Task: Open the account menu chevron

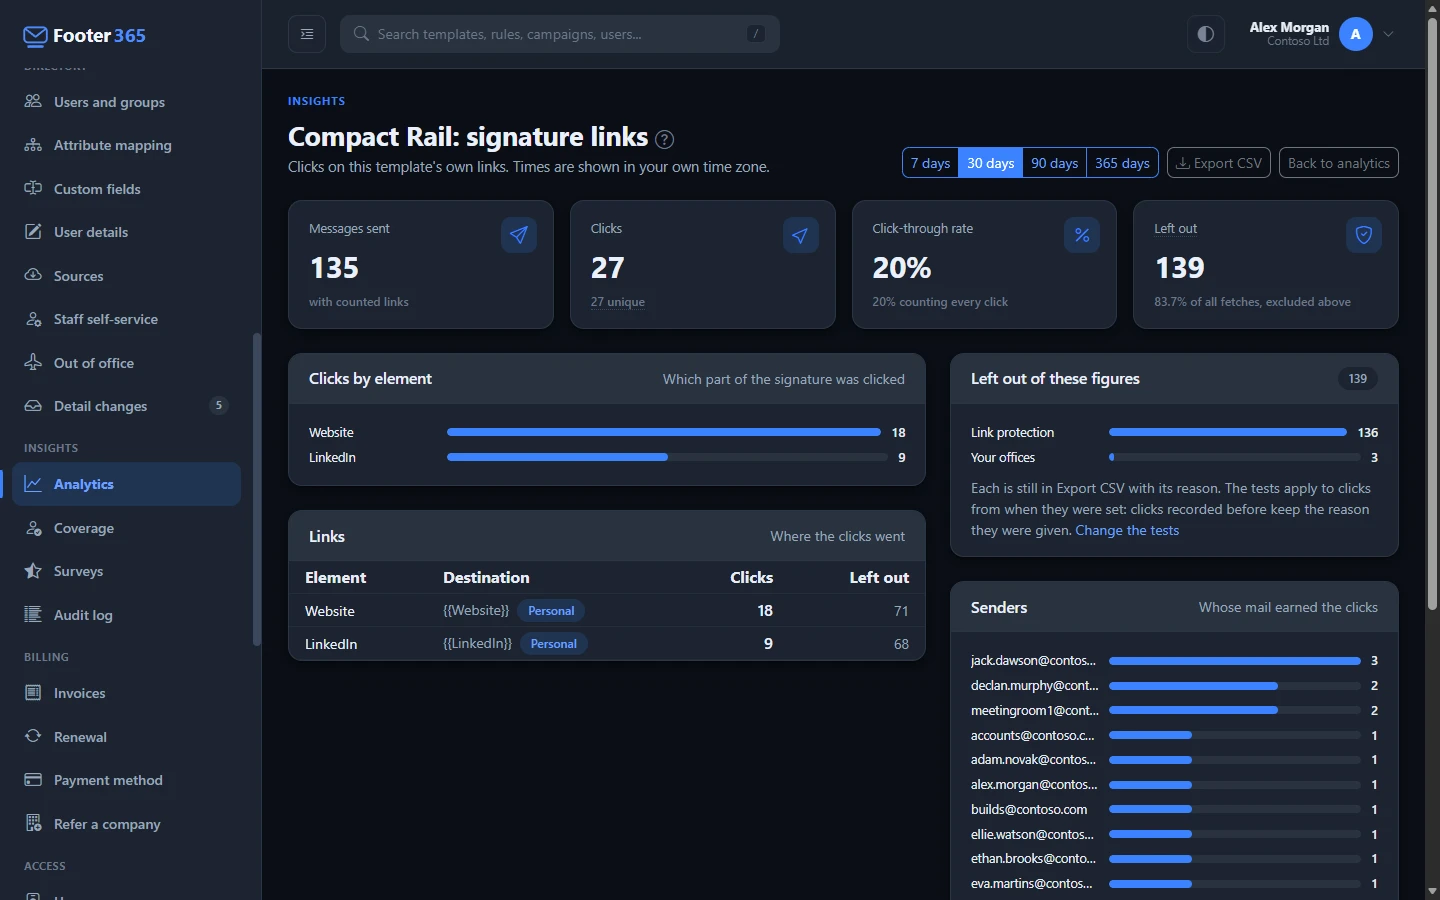Action: coord(1389,34)
